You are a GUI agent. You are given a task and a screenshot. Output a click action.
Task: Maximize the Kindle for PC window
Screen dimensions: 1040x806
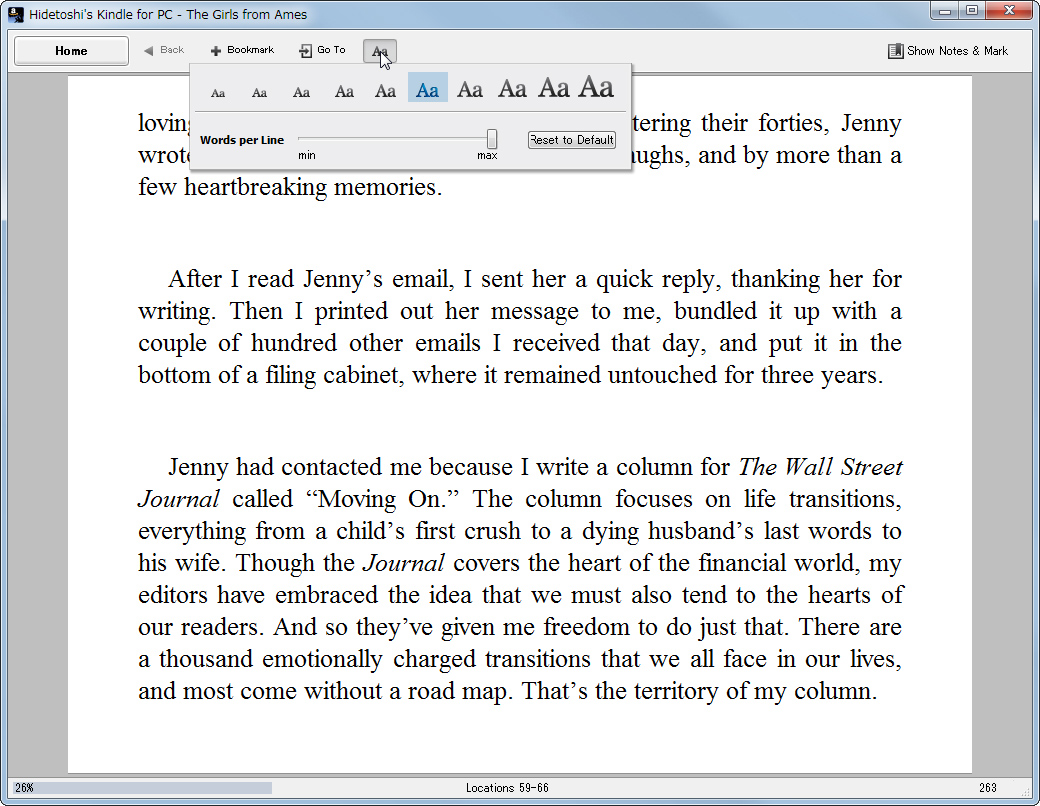[972, 11]
